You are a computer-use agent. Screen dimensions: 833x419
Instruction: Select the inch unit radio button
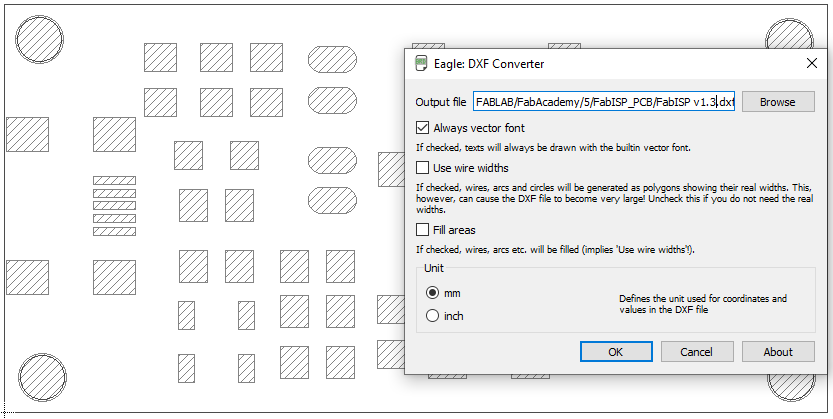click(x=432, y=316)
